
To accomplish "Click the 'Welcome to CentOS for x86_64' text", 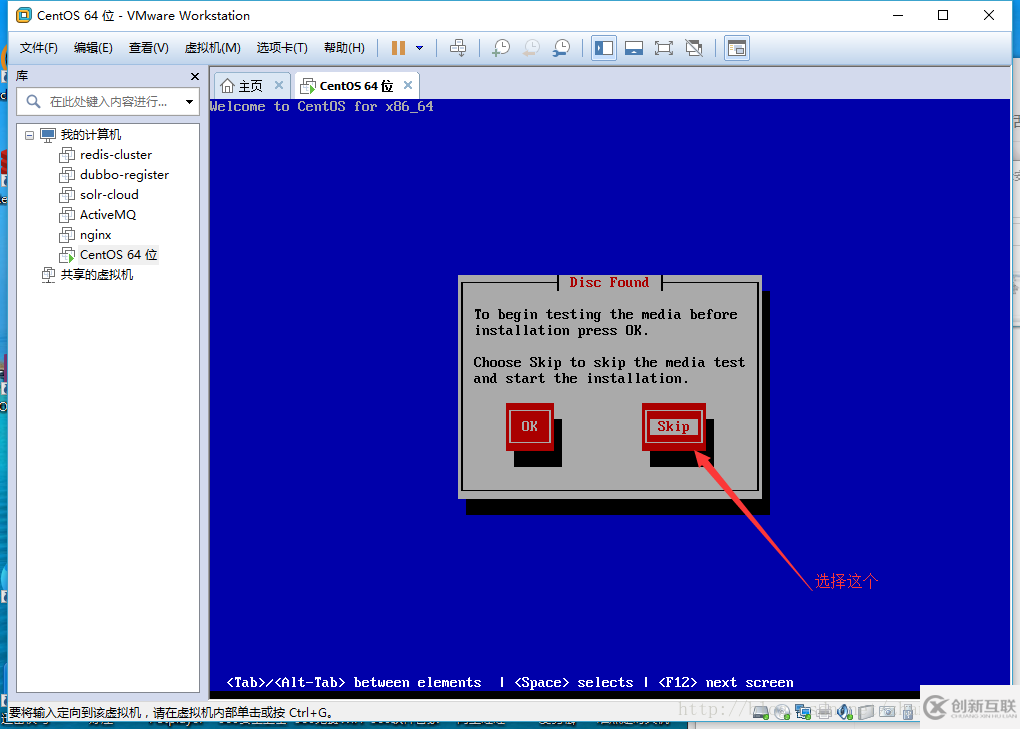I will coord(322,107).
